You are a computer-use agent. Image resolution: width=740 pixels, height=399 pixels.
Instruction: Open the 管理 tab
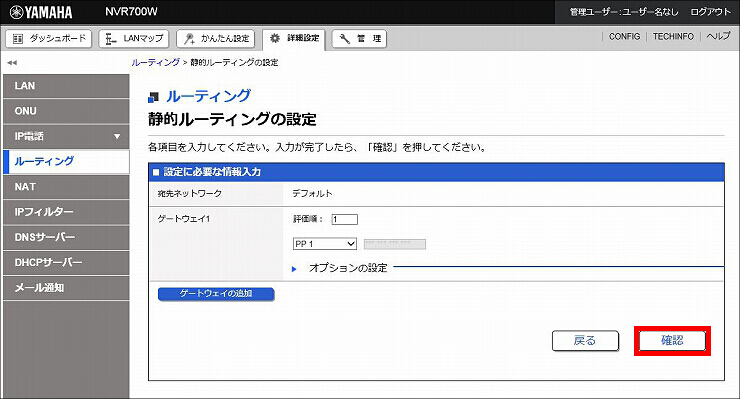pyautogui.click(x=359, y=39)
